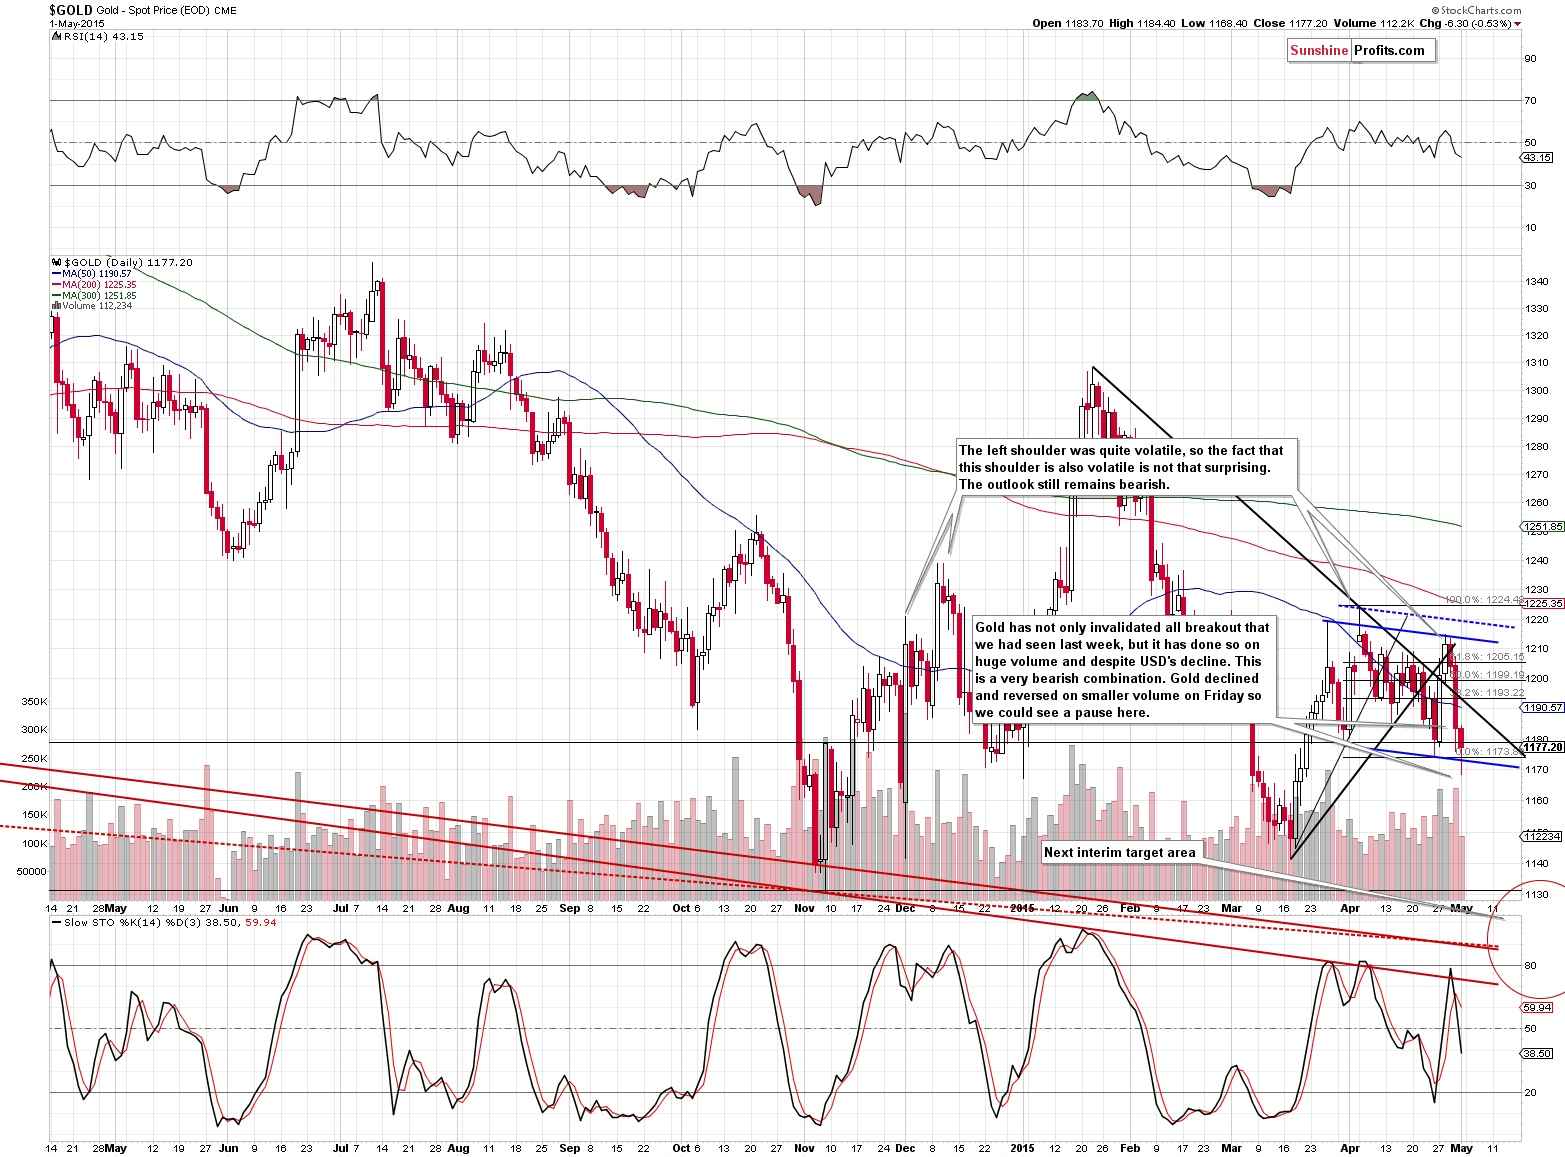
Task: Click the blue MA(50) legend swatch
Action: coord(55,274)
